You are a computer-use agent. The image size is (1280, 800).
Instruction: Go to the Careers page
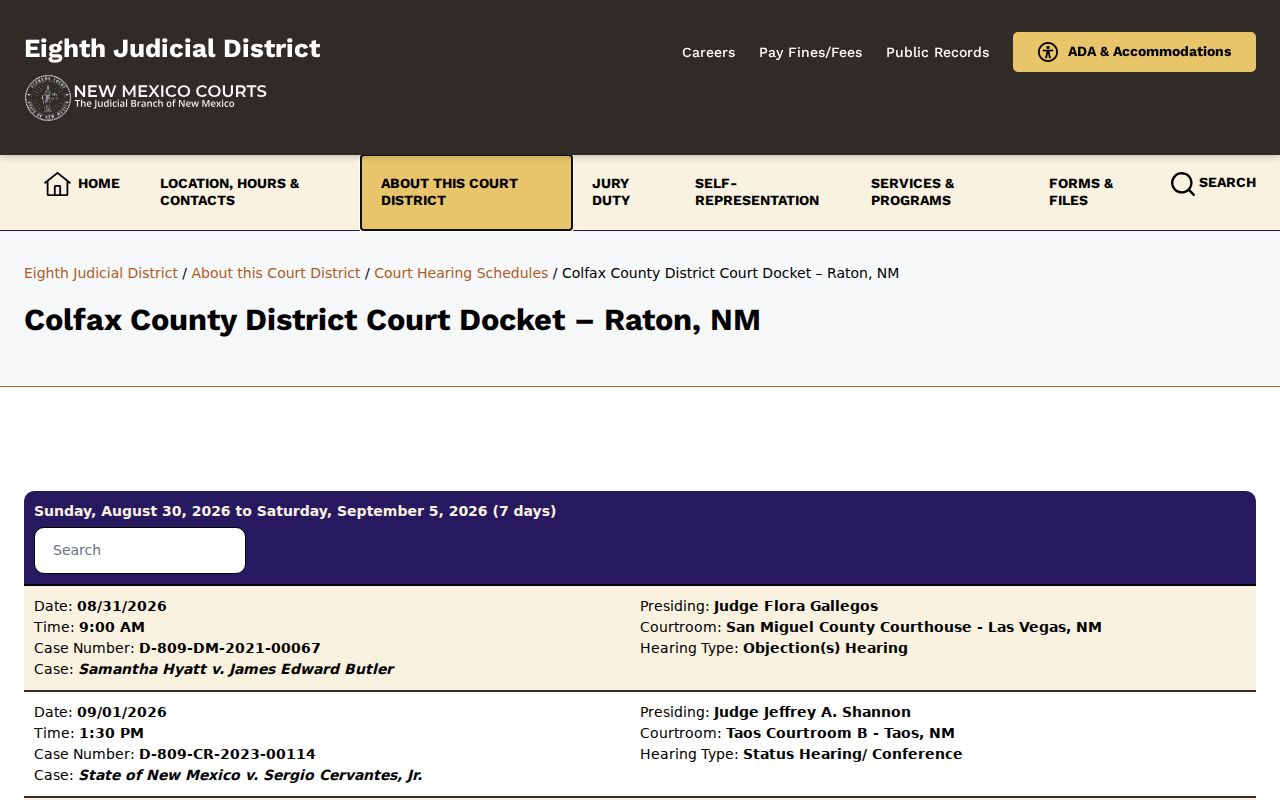pyautogui.click(x=708, y=52)
